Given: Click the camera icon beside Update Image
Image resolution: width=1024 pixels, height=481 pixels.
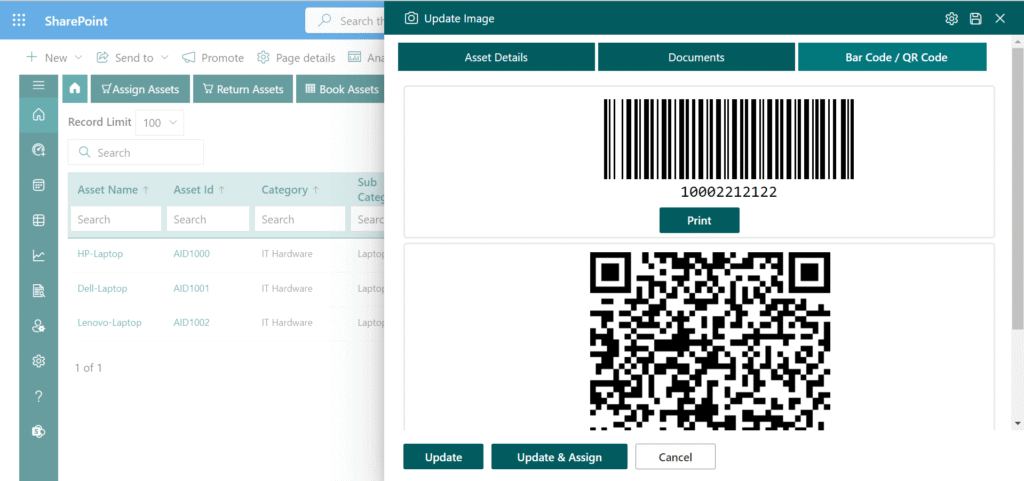Looking at the screenshot, I should coord(411,18).
